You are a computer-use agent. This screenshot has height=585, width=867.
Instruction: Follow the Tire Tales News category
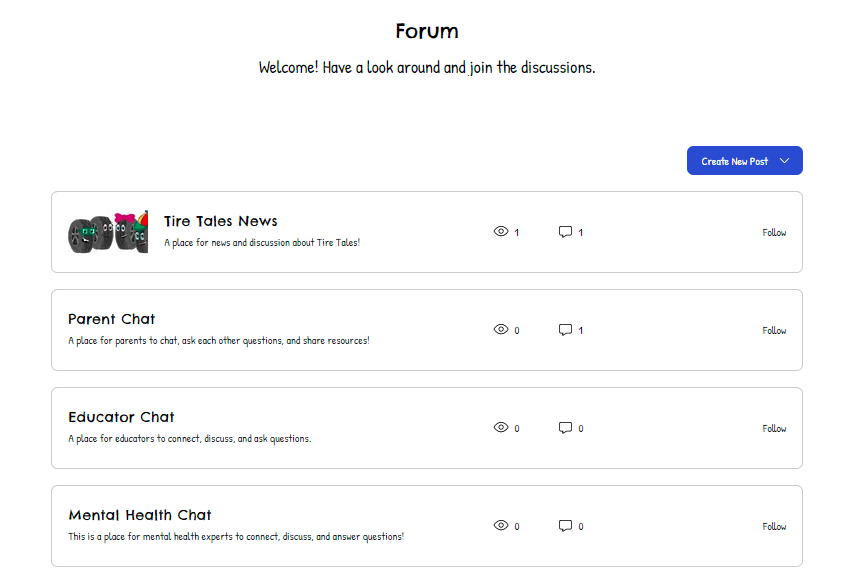pyautogui.click(x=774, y=232)
